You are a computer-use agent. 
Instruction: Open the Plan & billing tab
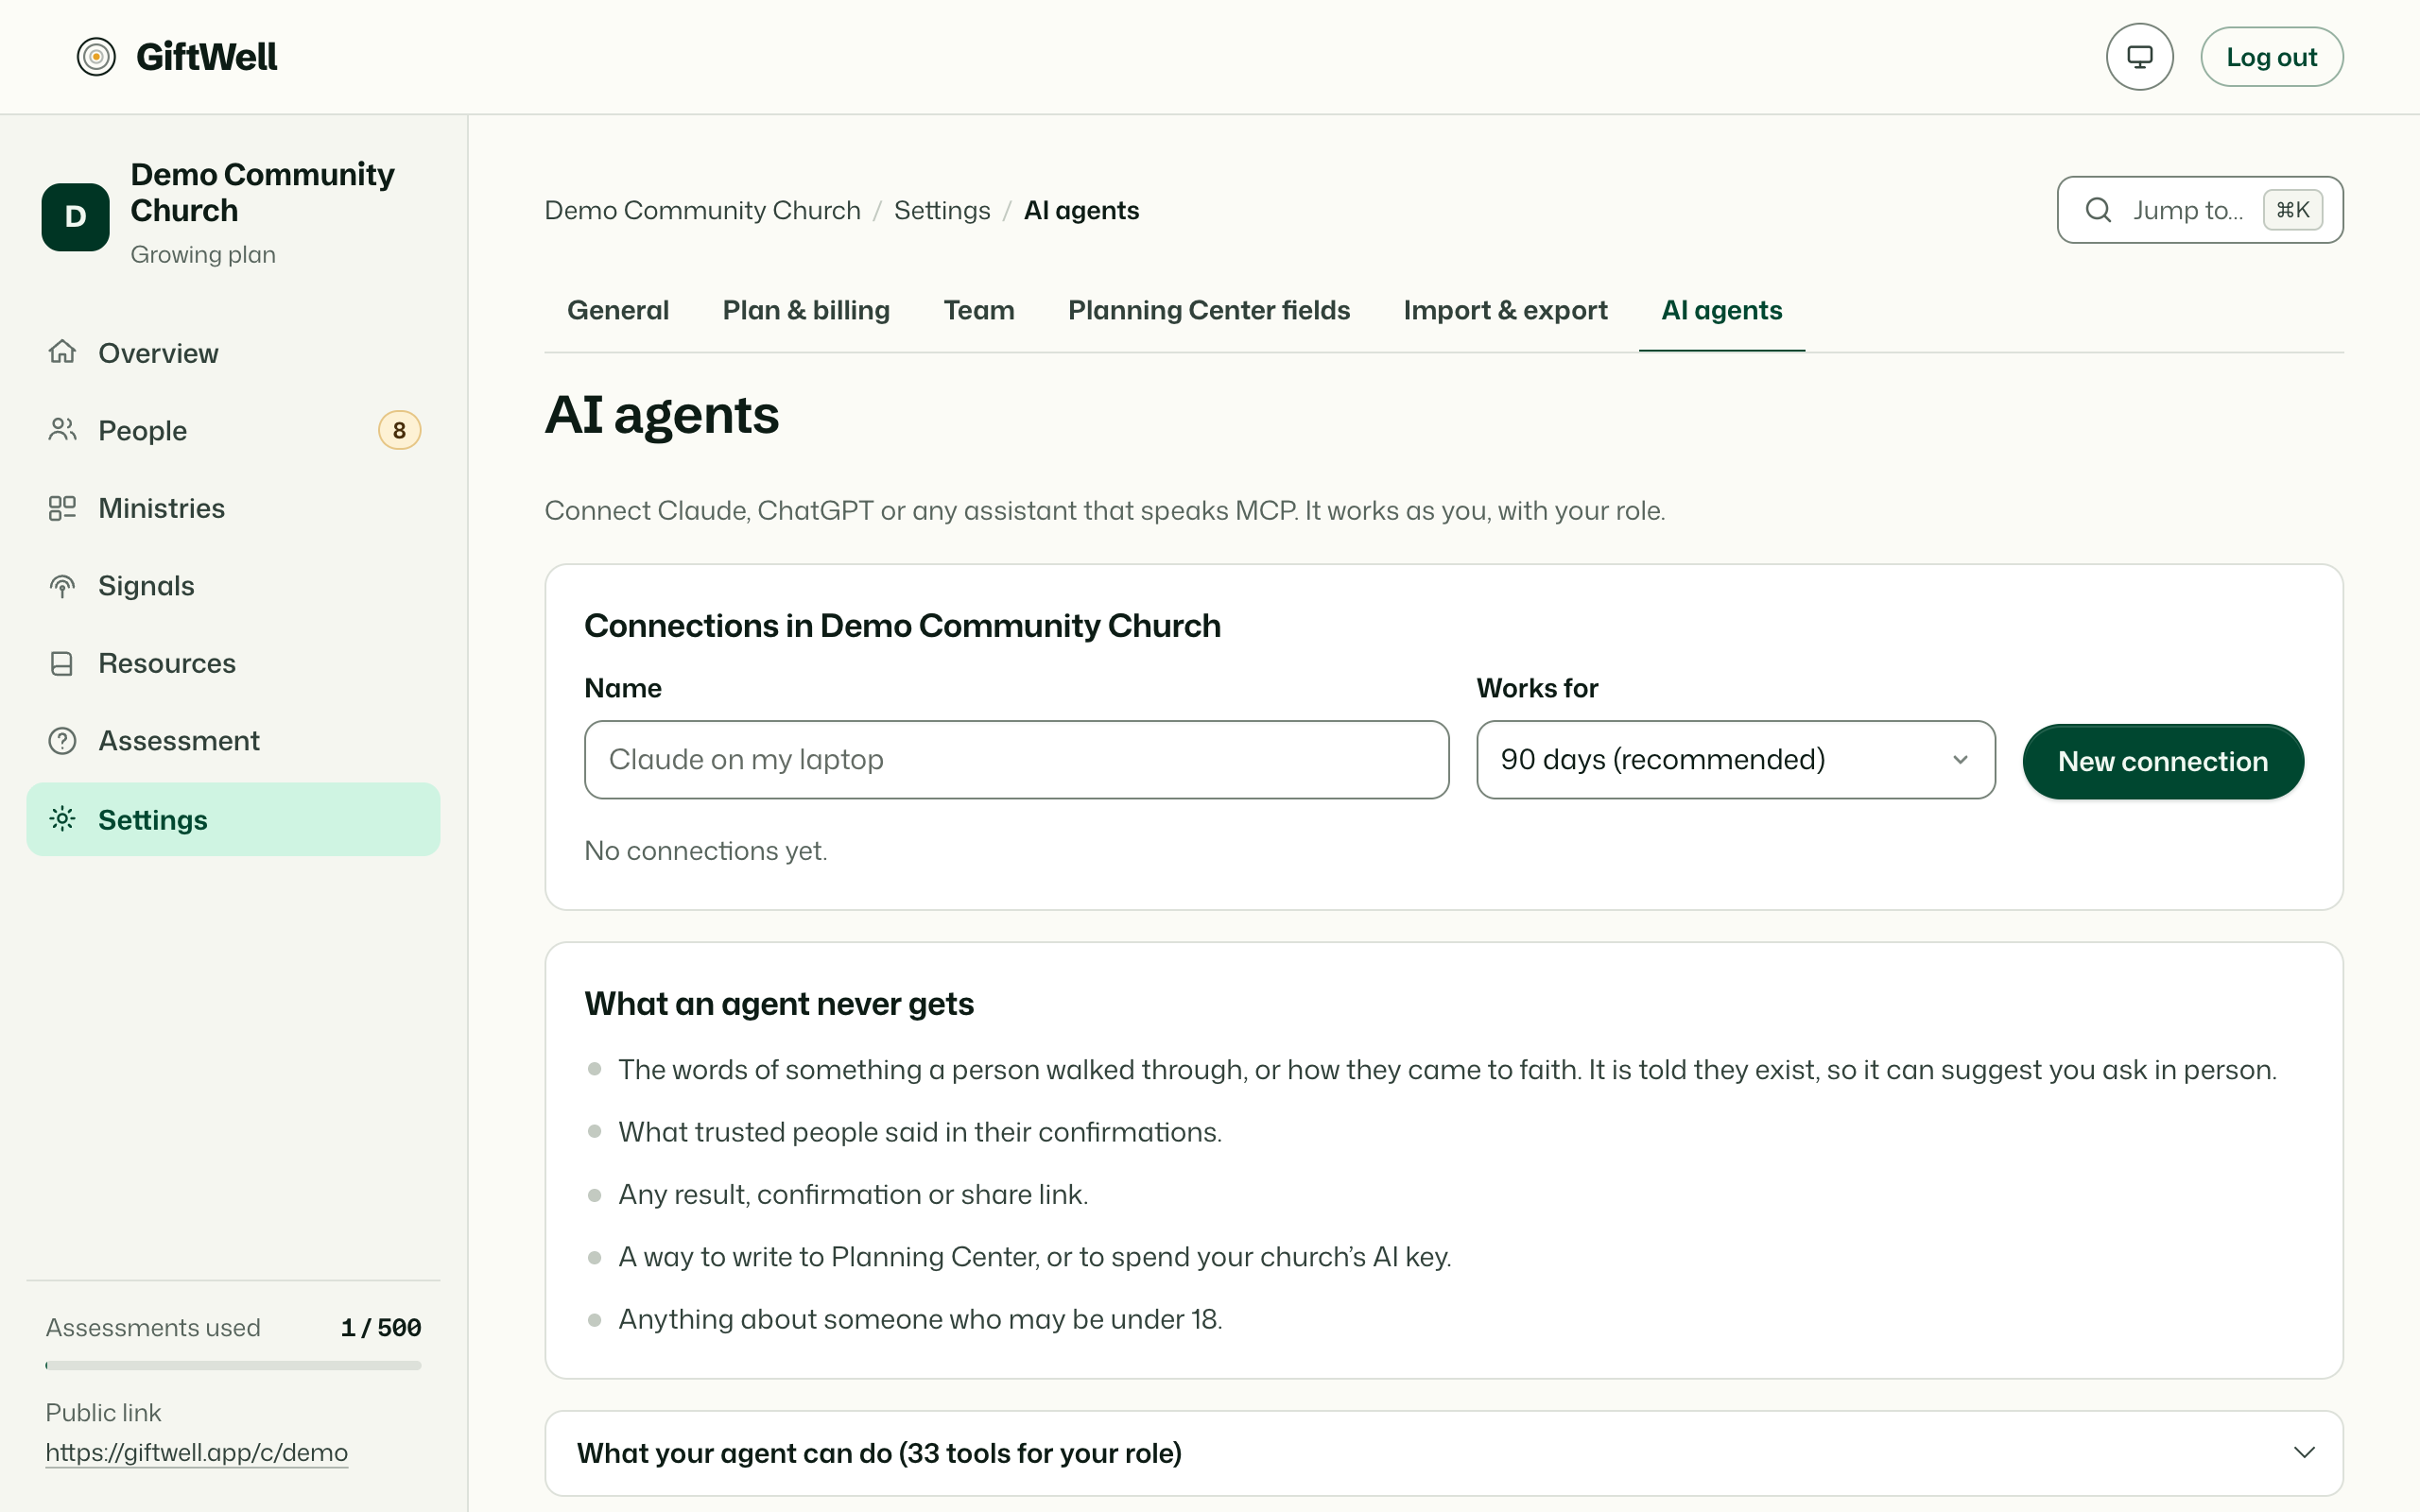tap(806, 311)
